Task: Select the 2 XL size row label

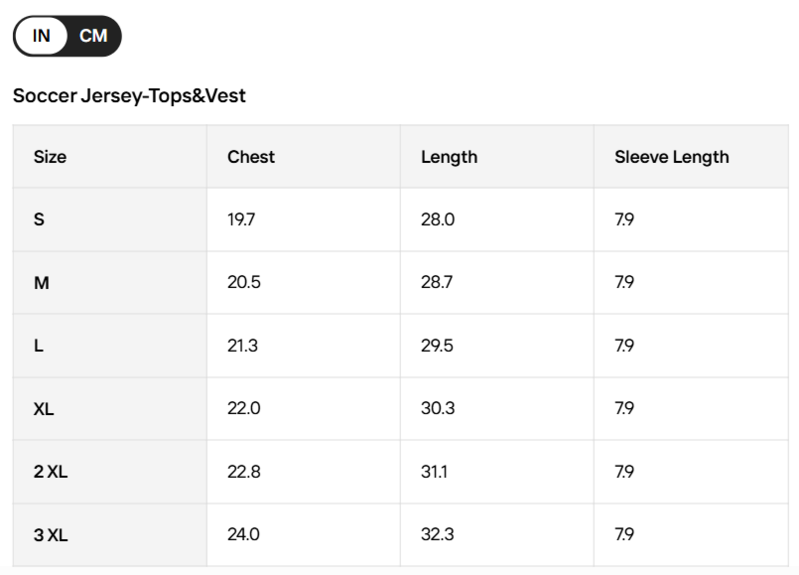Action: coord(50,472)
